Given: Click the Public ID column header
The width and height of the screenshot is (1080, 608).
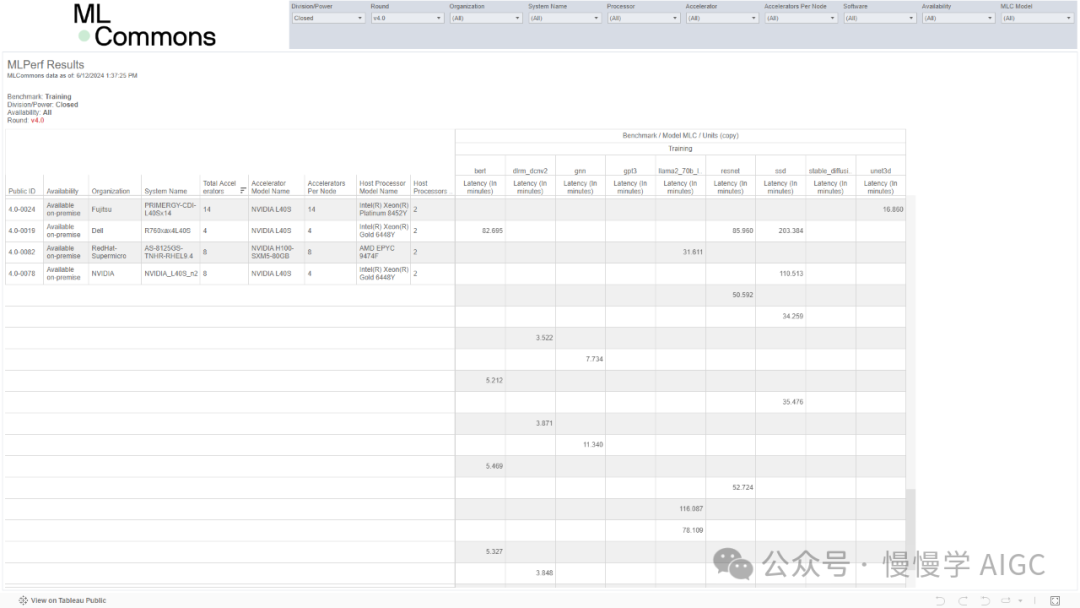Looking at the screenshot, I should click(22, 191).
